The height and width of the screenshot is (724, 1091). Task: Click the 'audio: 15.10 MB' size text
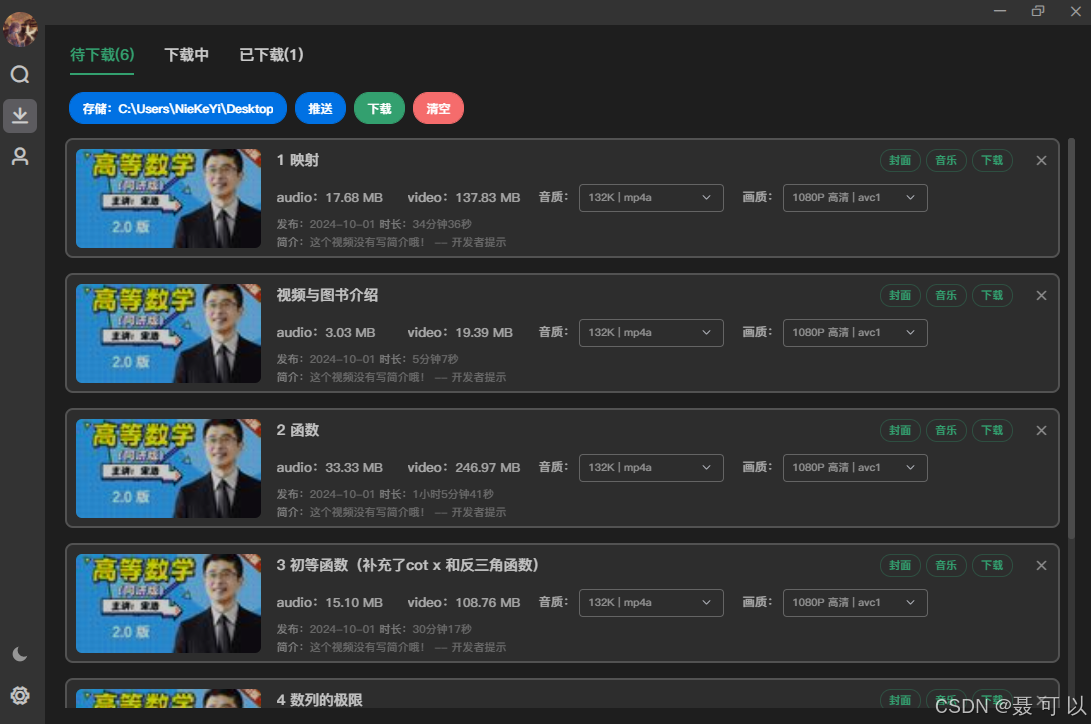point(330,602)
